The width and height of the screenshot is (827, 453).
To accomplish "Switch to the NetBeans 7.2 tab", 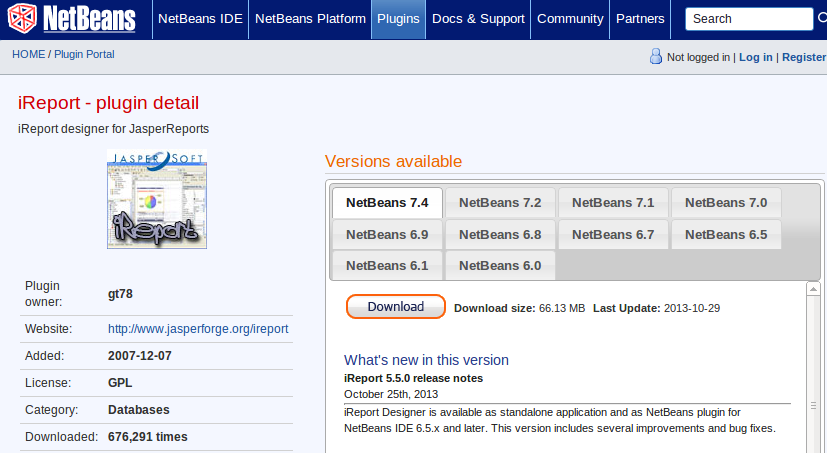I will pos(500,203).
